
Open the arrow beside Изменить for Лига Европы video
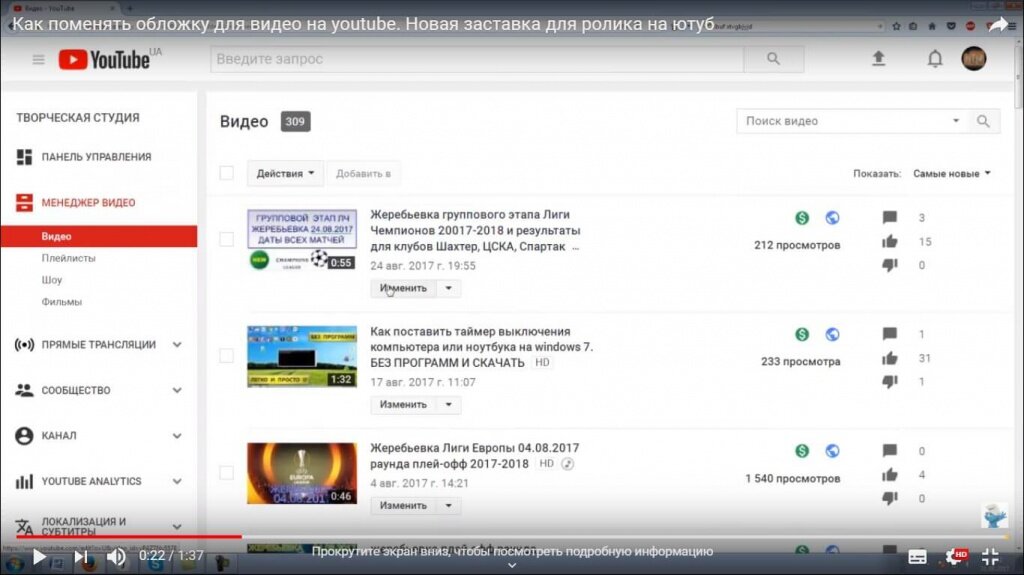(x=449, y=506)
